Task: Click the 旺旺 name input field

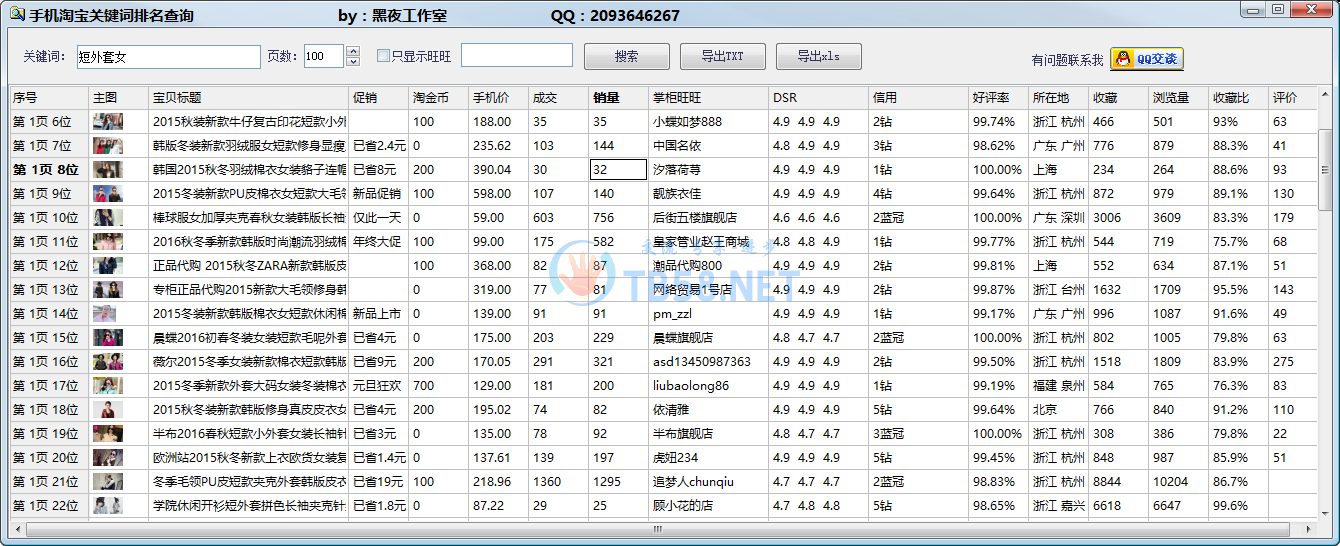Action: 517,56
